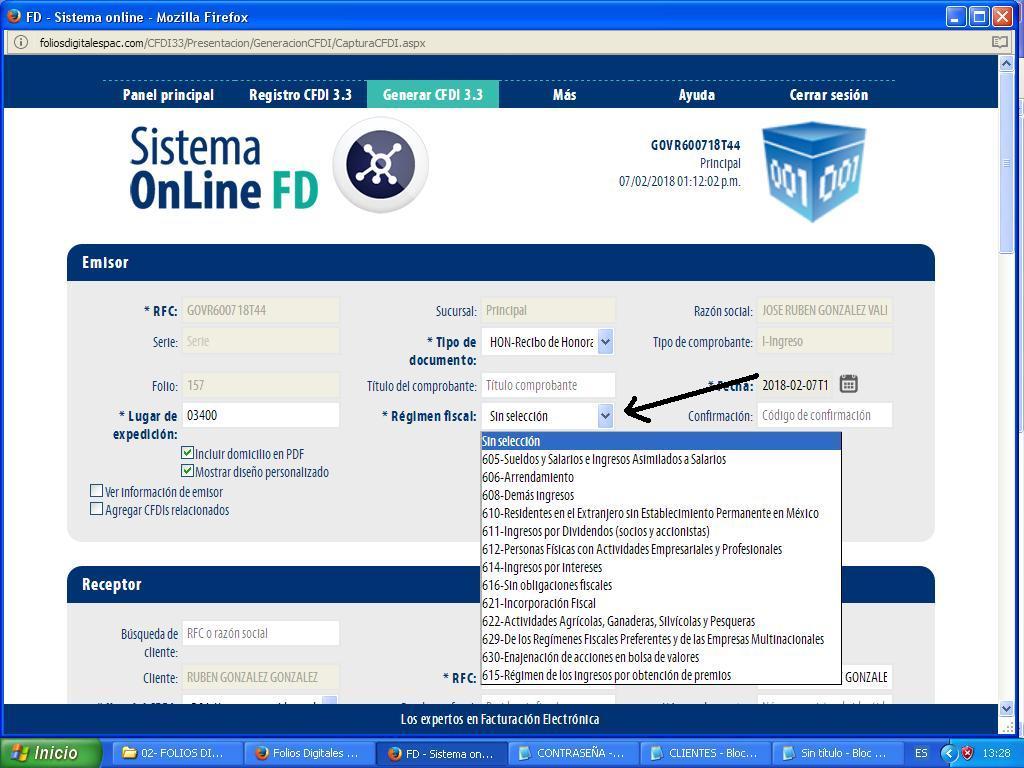Click the page scrollbar up arrow
Viewport: 1024px width, 768px height.
(x=1006, y=63)
